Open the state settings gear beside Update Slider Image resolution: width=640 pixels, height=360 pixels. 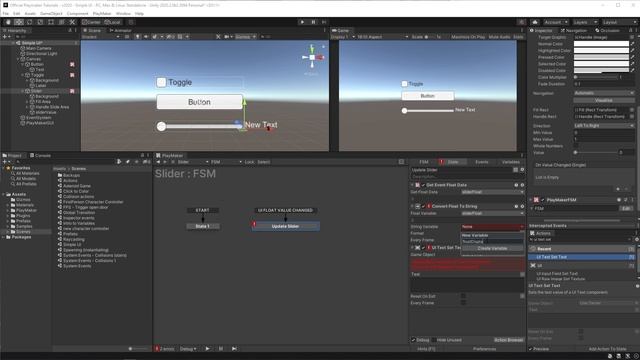[522, 170]
